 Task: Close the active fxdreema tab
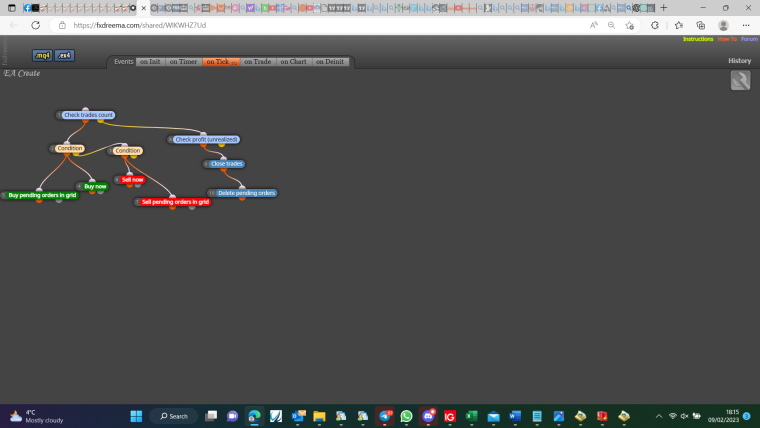(143, 8)
